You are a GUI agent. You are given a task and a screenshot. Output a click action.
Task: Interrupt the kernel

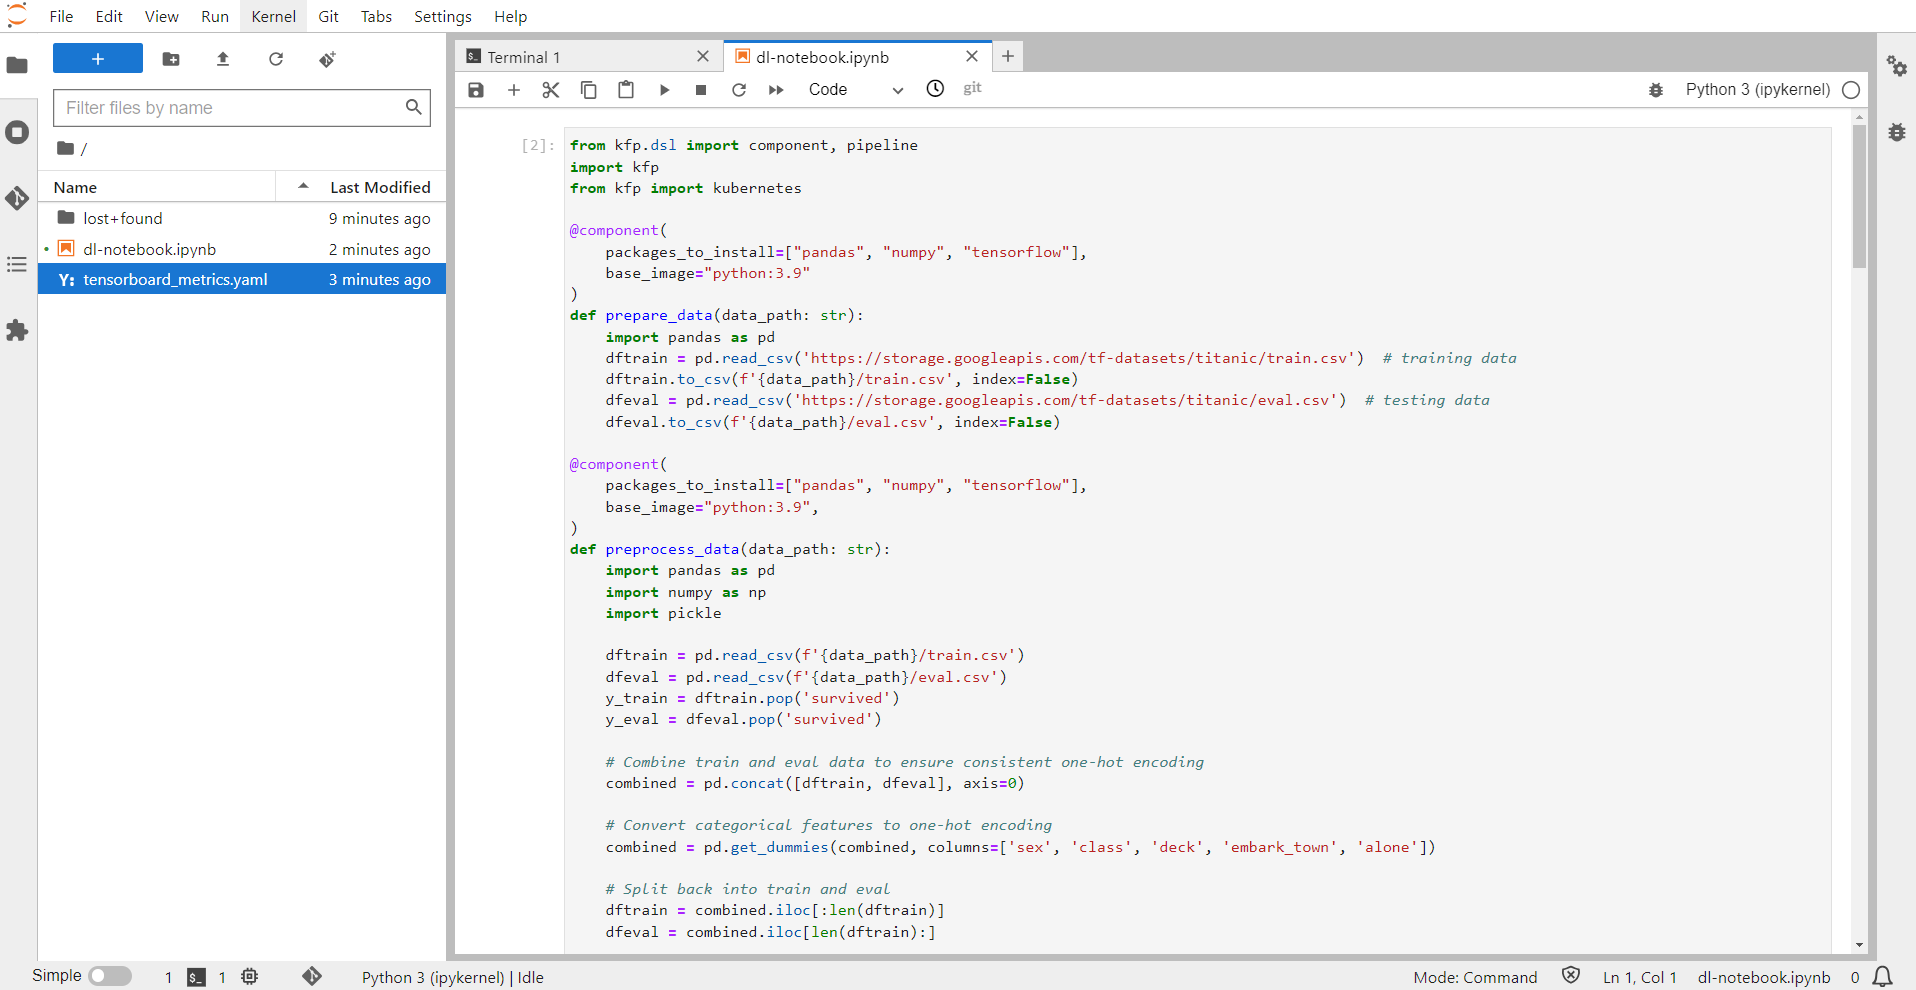click(x=701, y=90)
